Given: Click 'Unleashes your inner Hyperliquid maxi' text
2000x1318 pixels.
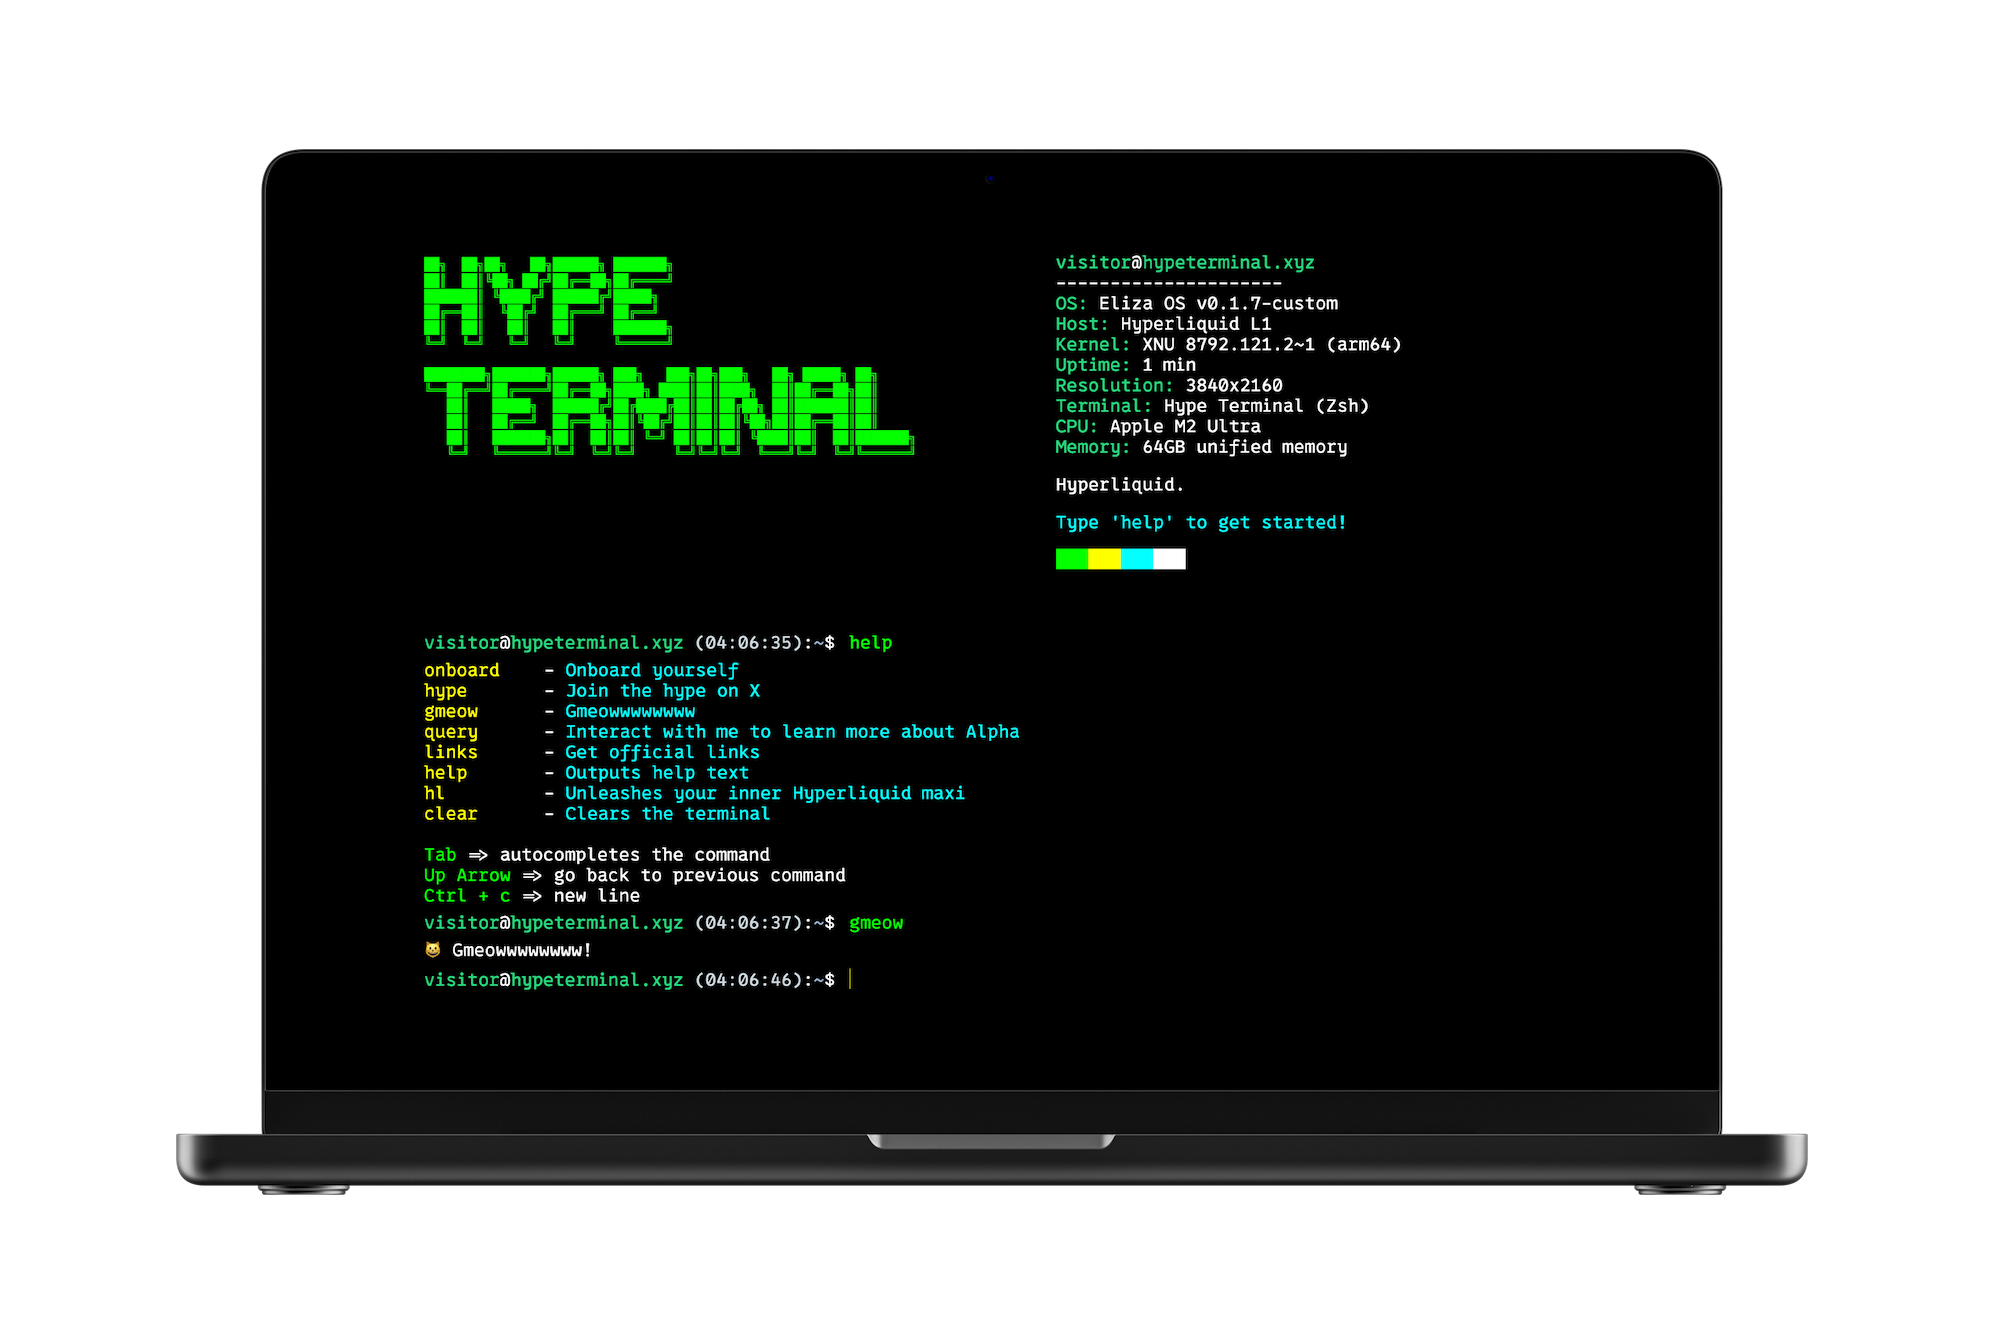Looking at the screenshot, I should 765,793.
